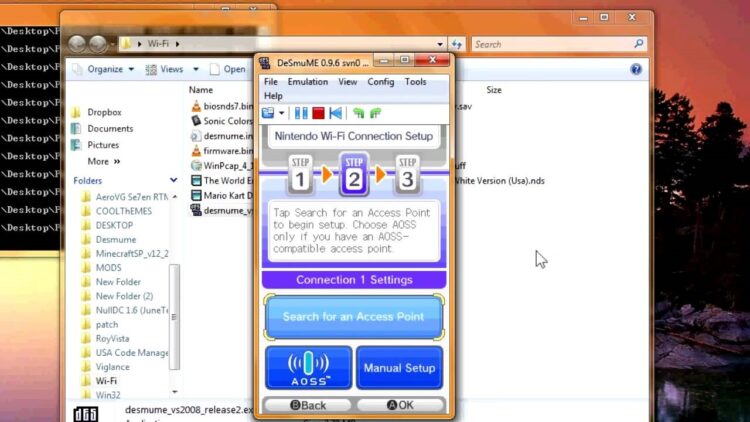750x422 pixels.
Task: Click the DeSmuME title bar app icon
Action: [265, 63]
